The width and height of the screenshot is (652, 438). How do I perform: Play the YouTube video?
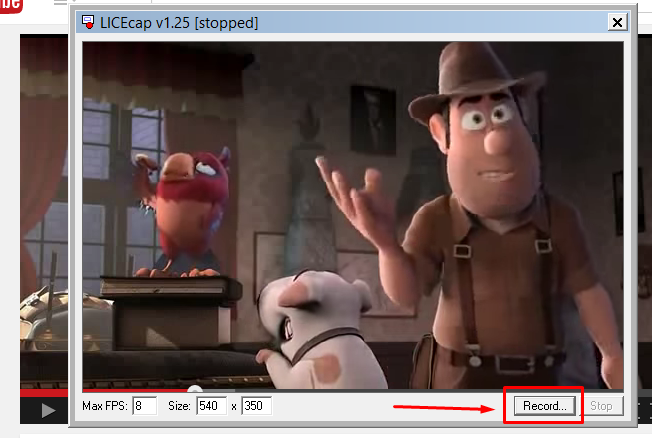coord(48,411)
